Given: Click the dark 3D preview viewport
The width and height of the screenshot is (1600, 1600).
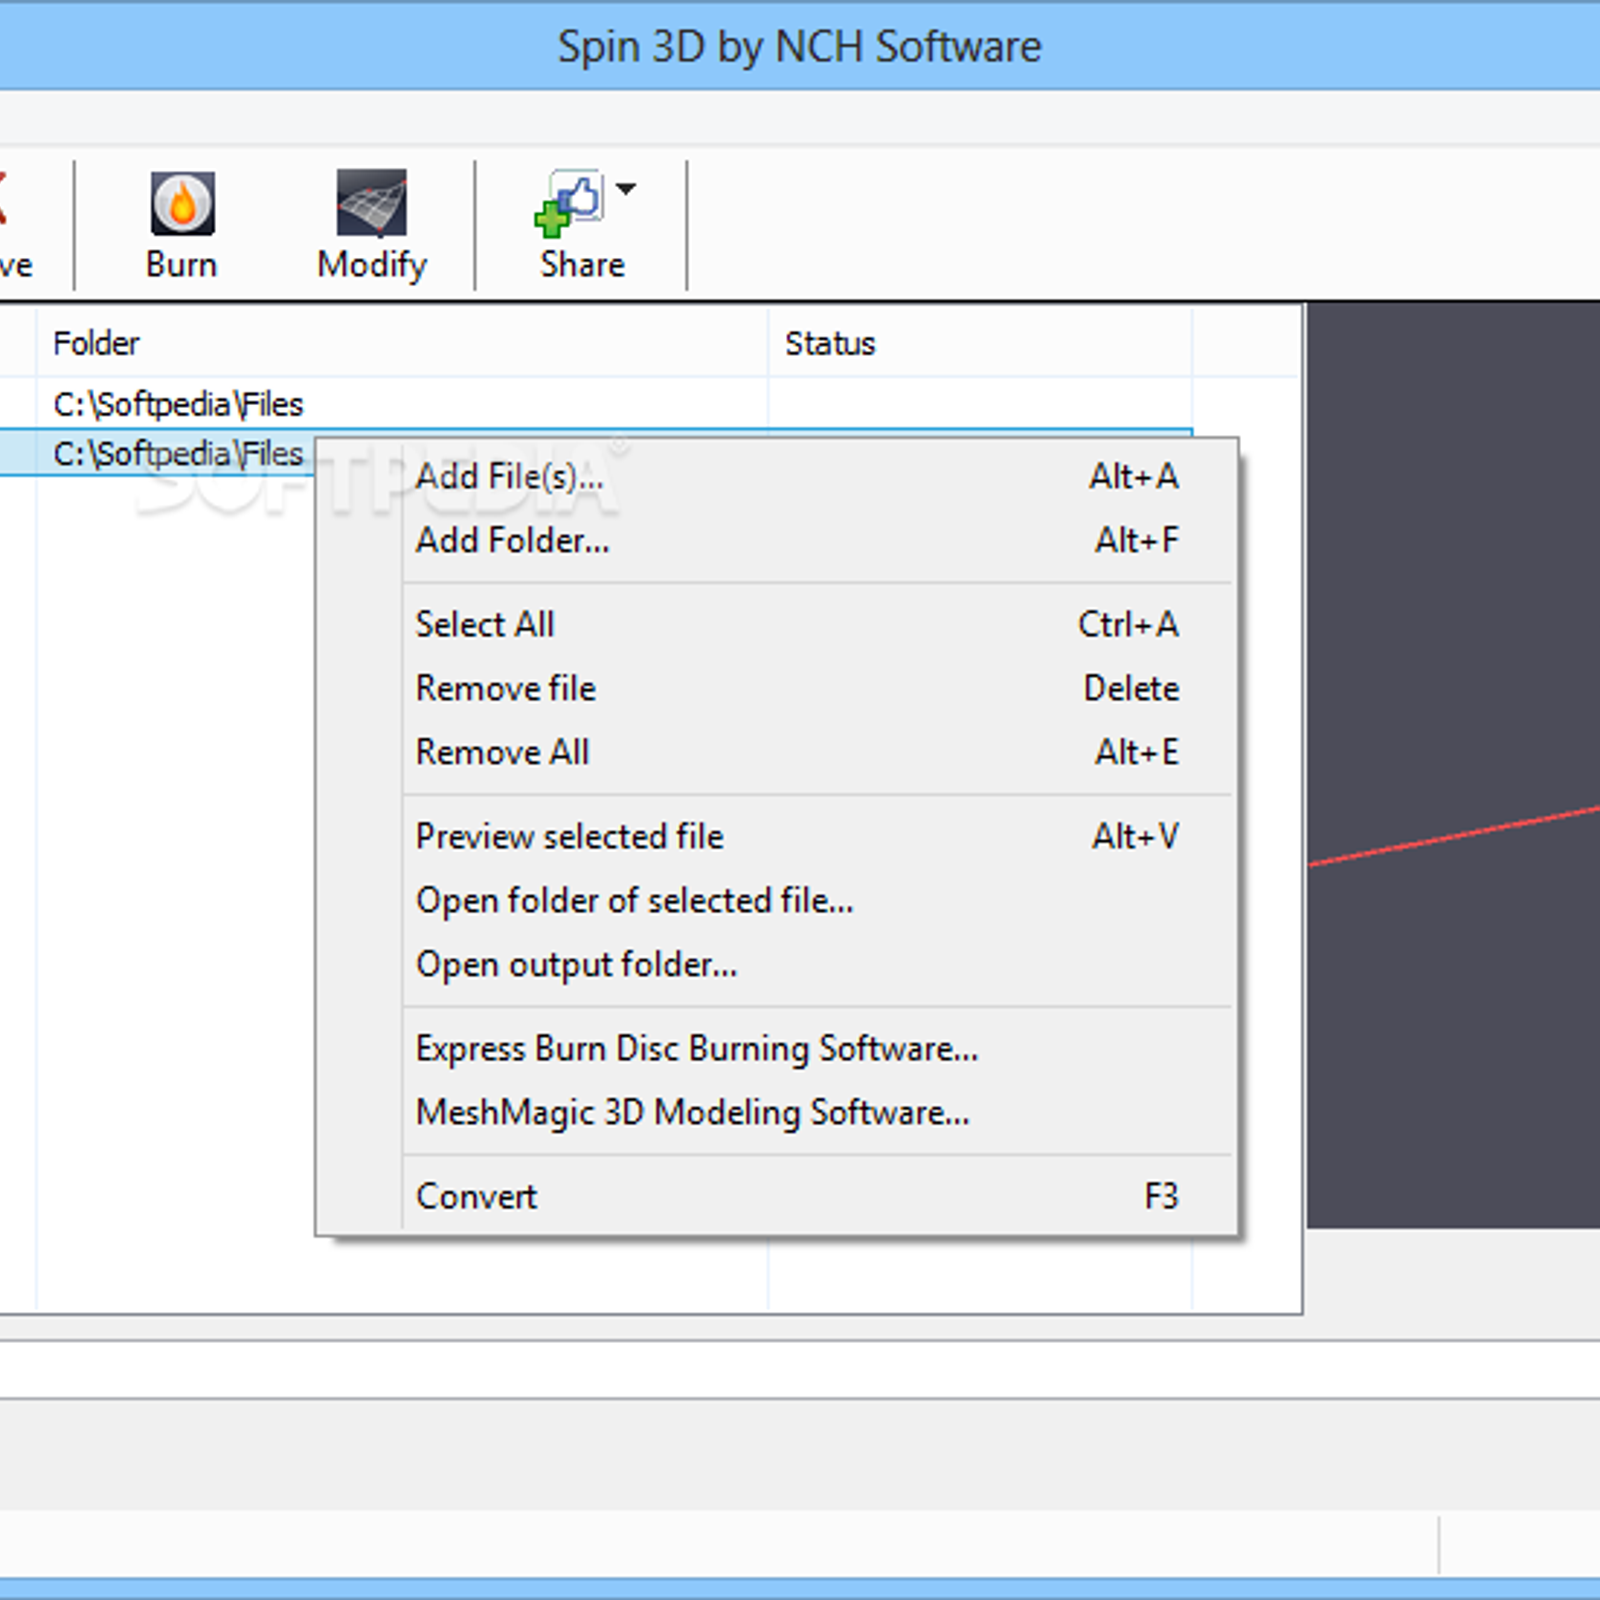Looking at the screenshot, I should [x=1454, y=766].
